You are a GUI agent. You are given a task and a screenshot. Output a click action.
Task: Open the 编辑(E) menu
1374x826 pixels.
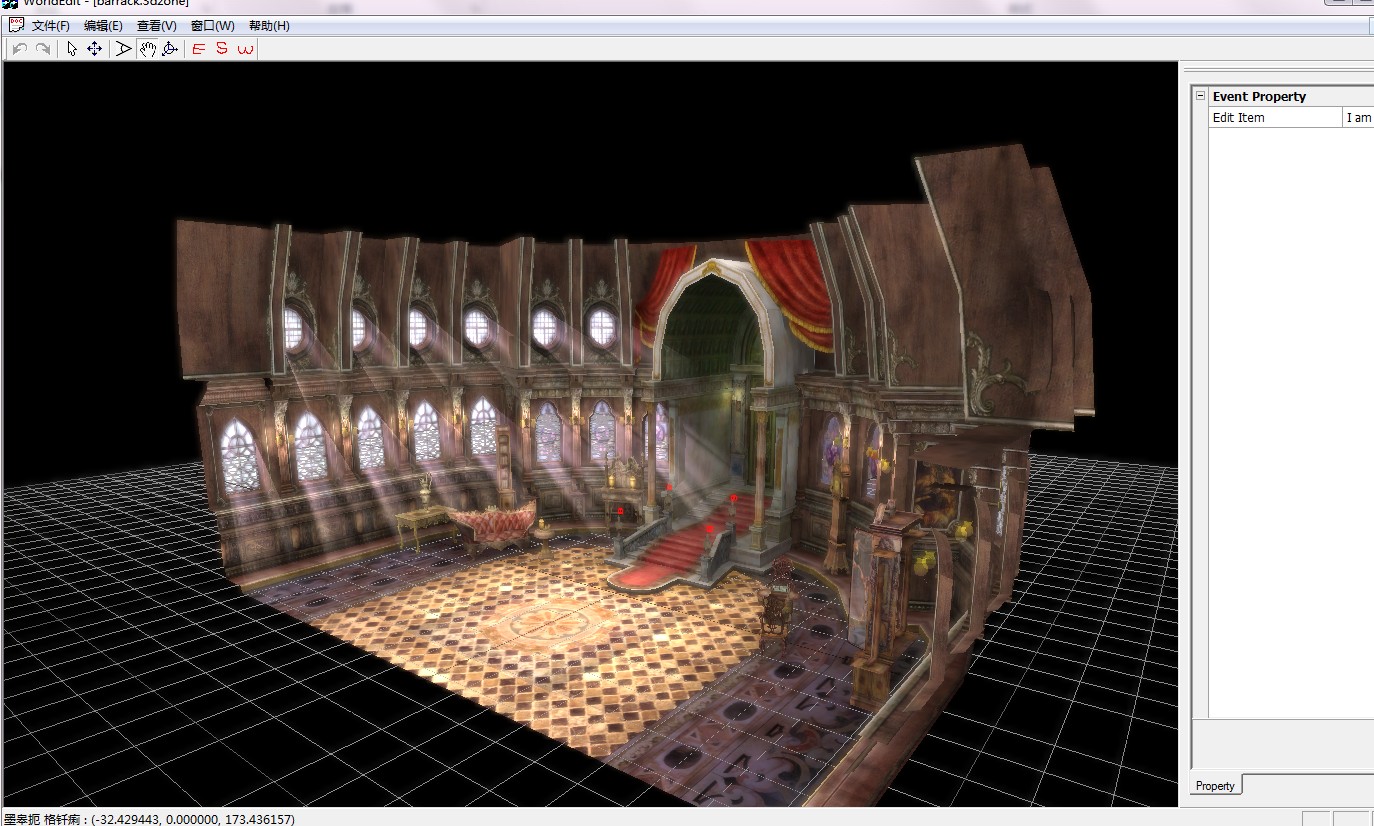[104, 26]
